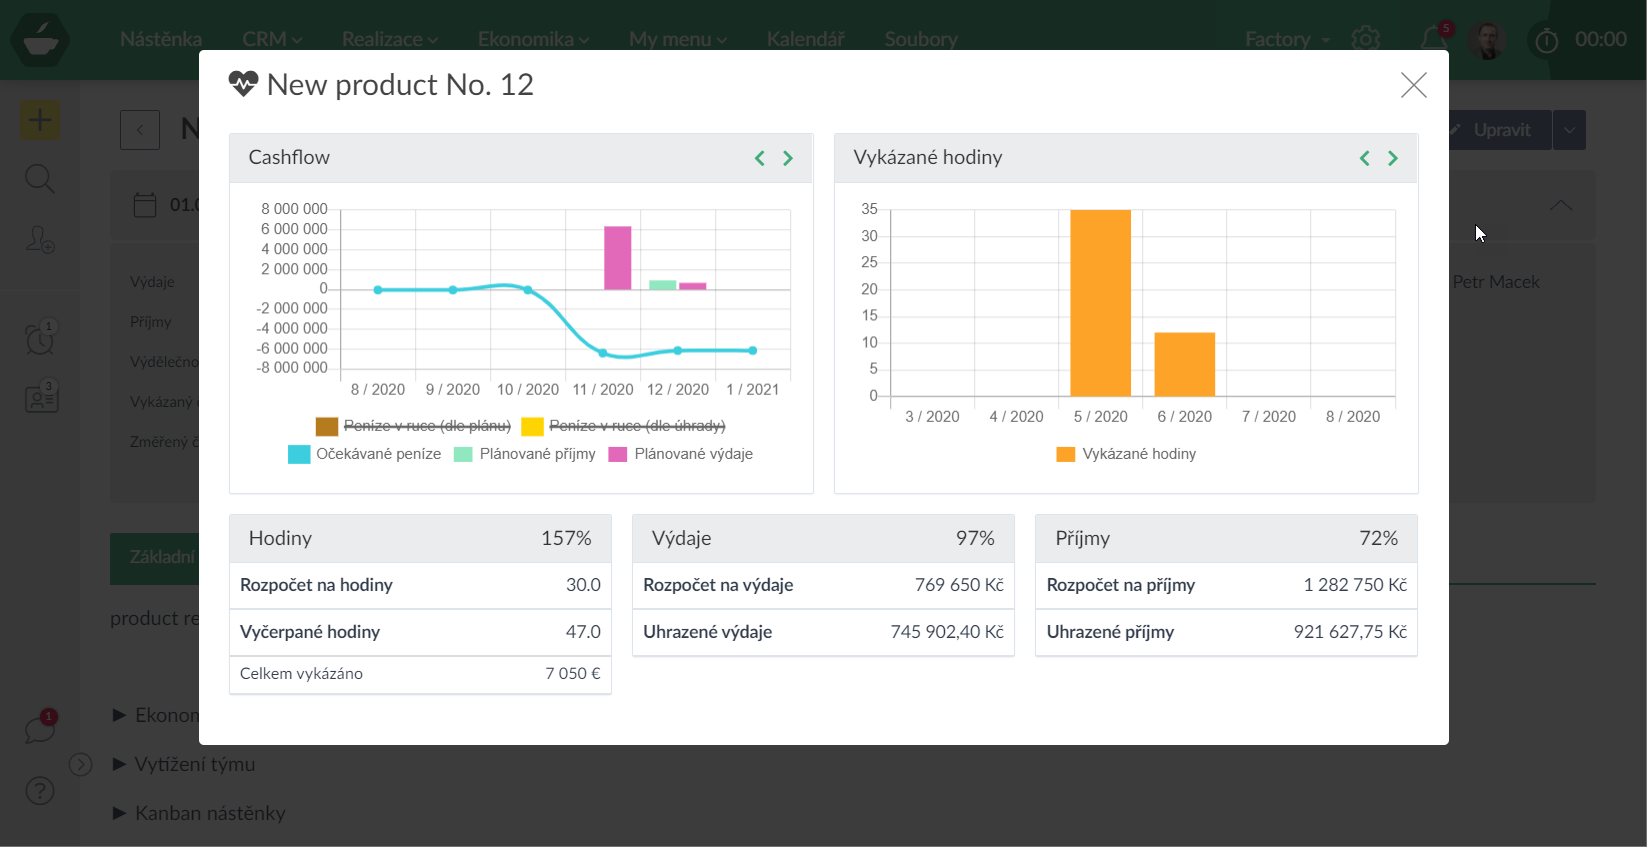This screenshot has width=1647, height=847.
Task: Open the notifications bell
Action: click(1432, 39)
